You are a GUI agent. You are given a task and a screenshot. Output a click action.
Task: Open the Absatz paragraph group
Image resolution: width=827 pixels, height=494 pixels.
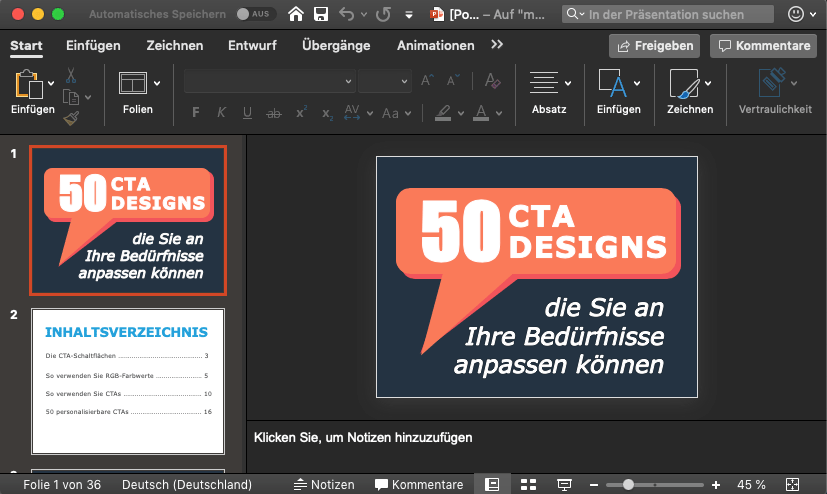coord(549,92)
